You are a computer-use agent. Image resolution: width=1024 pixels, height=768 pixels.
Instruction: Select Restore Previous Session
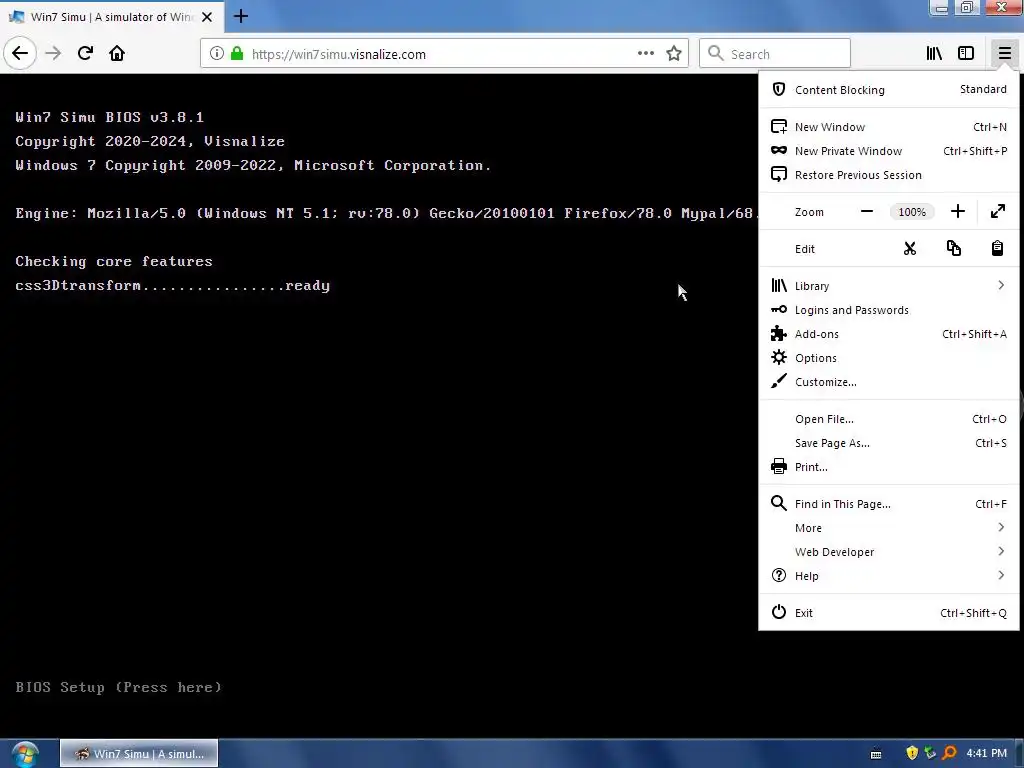[x=888, y=175]
